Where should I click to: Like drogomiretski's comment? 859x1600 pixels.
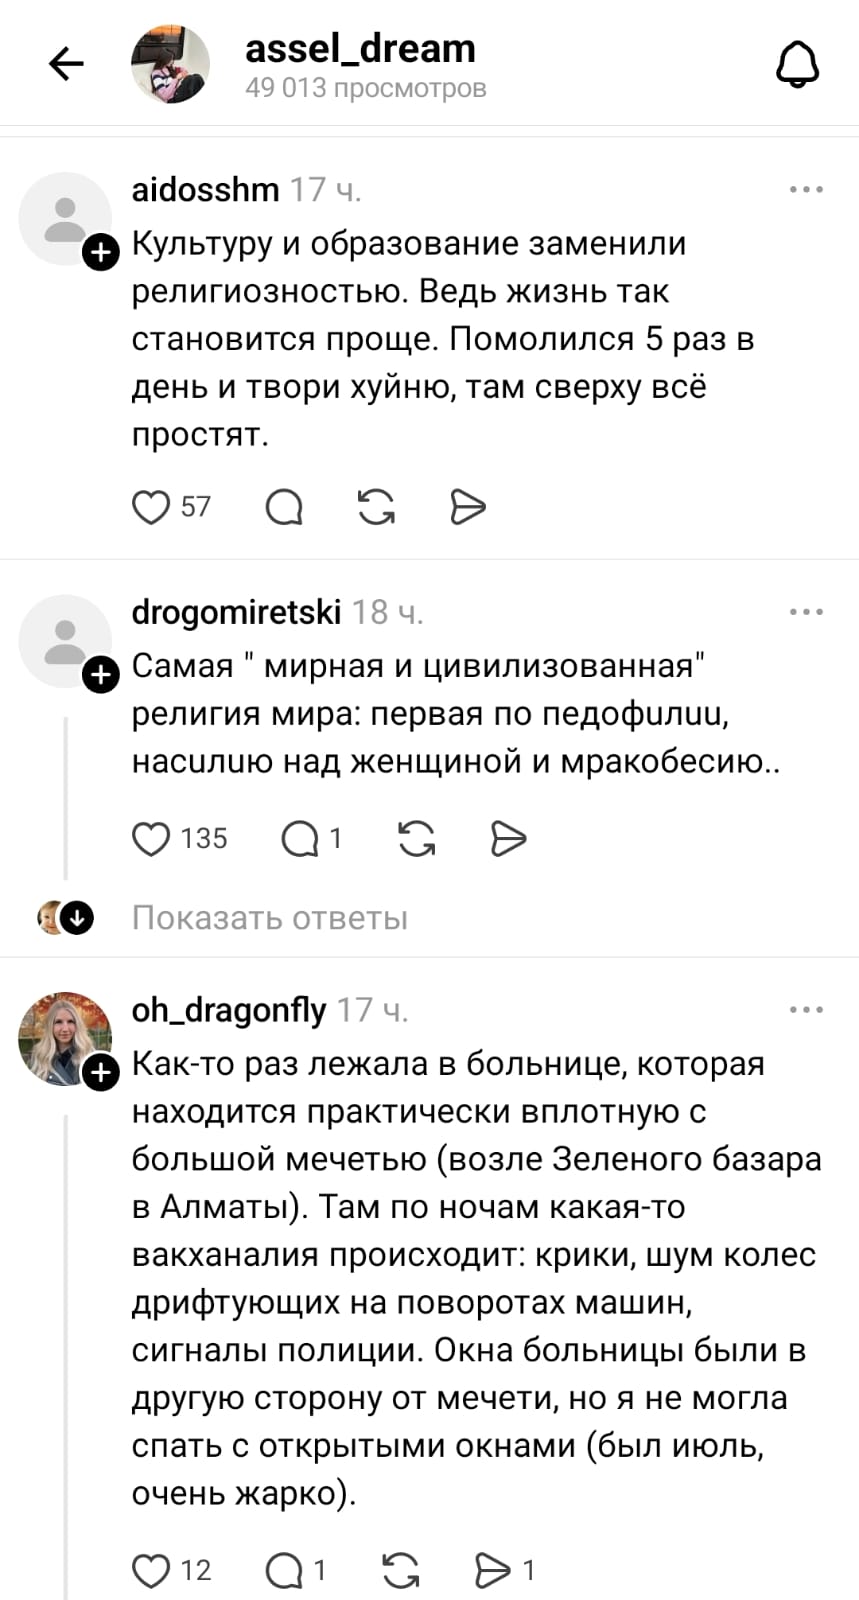click(151, 838)
